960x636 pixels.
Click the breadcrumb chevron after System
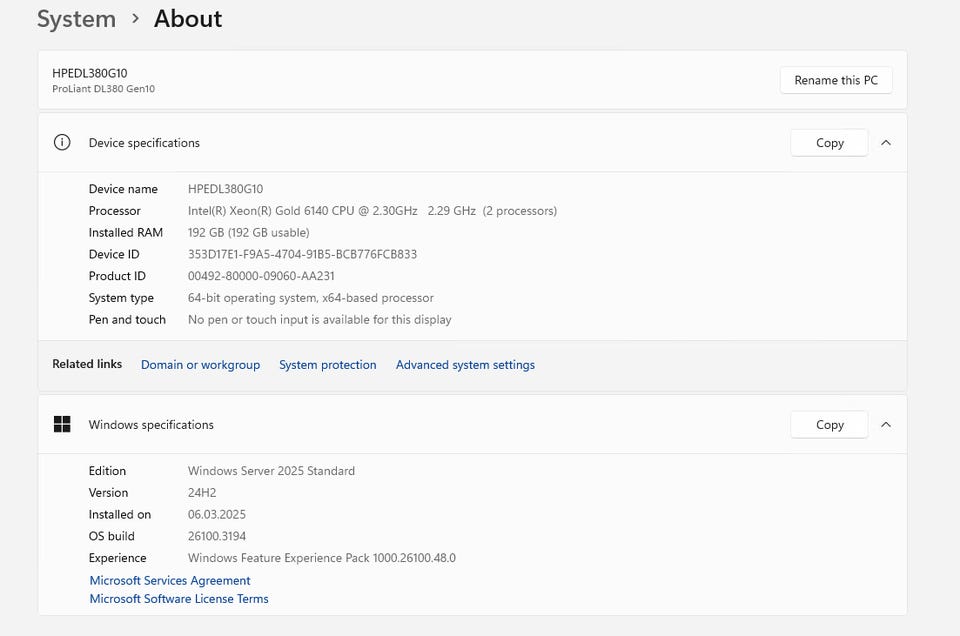(x=135, y=19)
